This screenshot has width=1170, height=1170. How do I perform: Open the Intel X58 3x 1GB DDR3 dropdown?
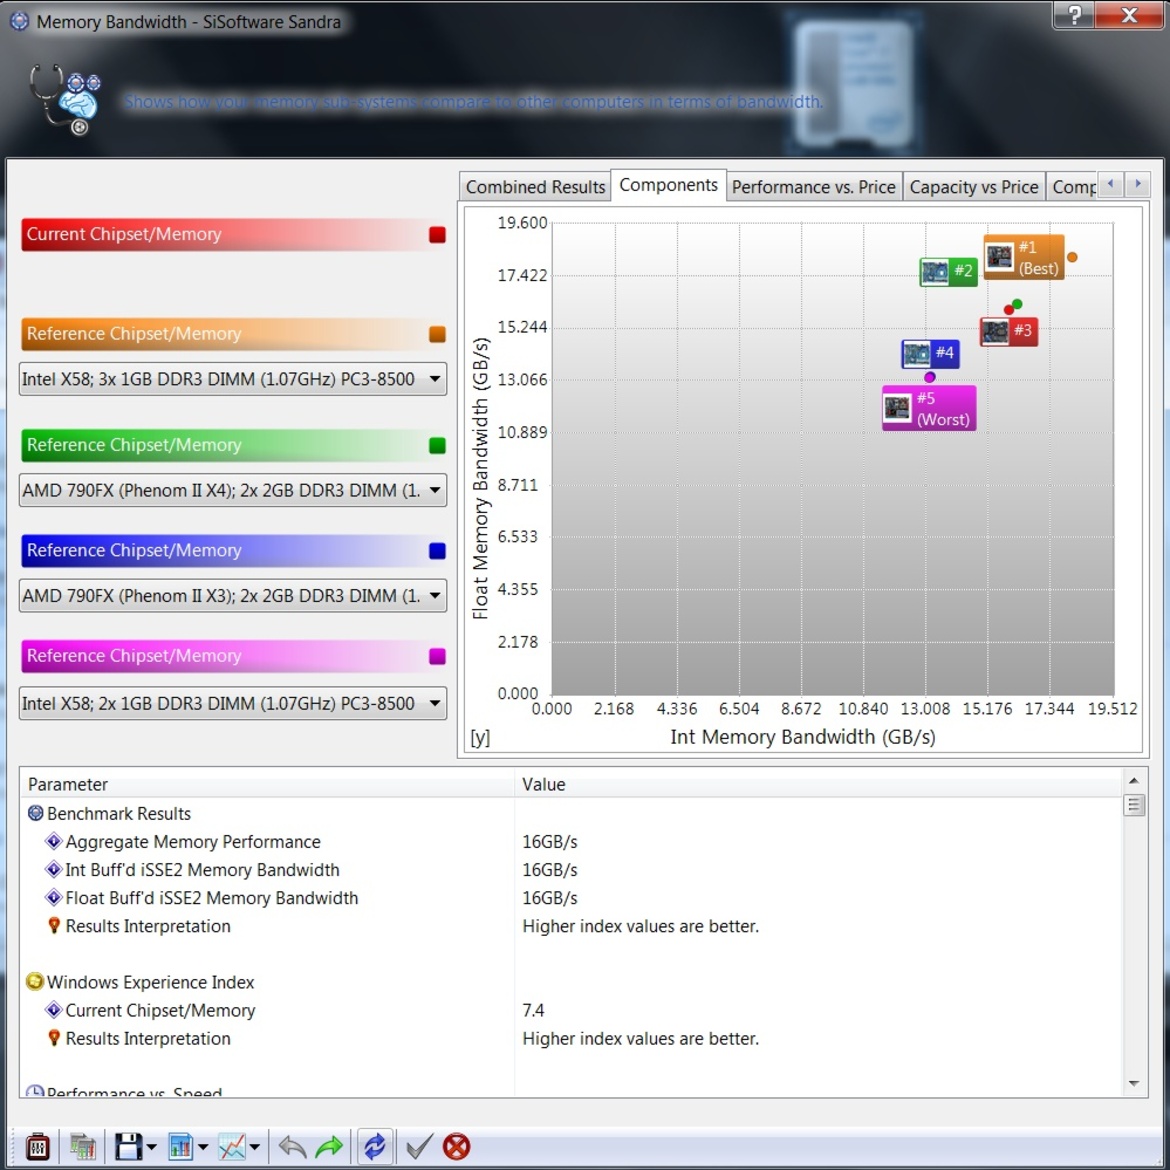pyautogui.click(x=233, y=379)
